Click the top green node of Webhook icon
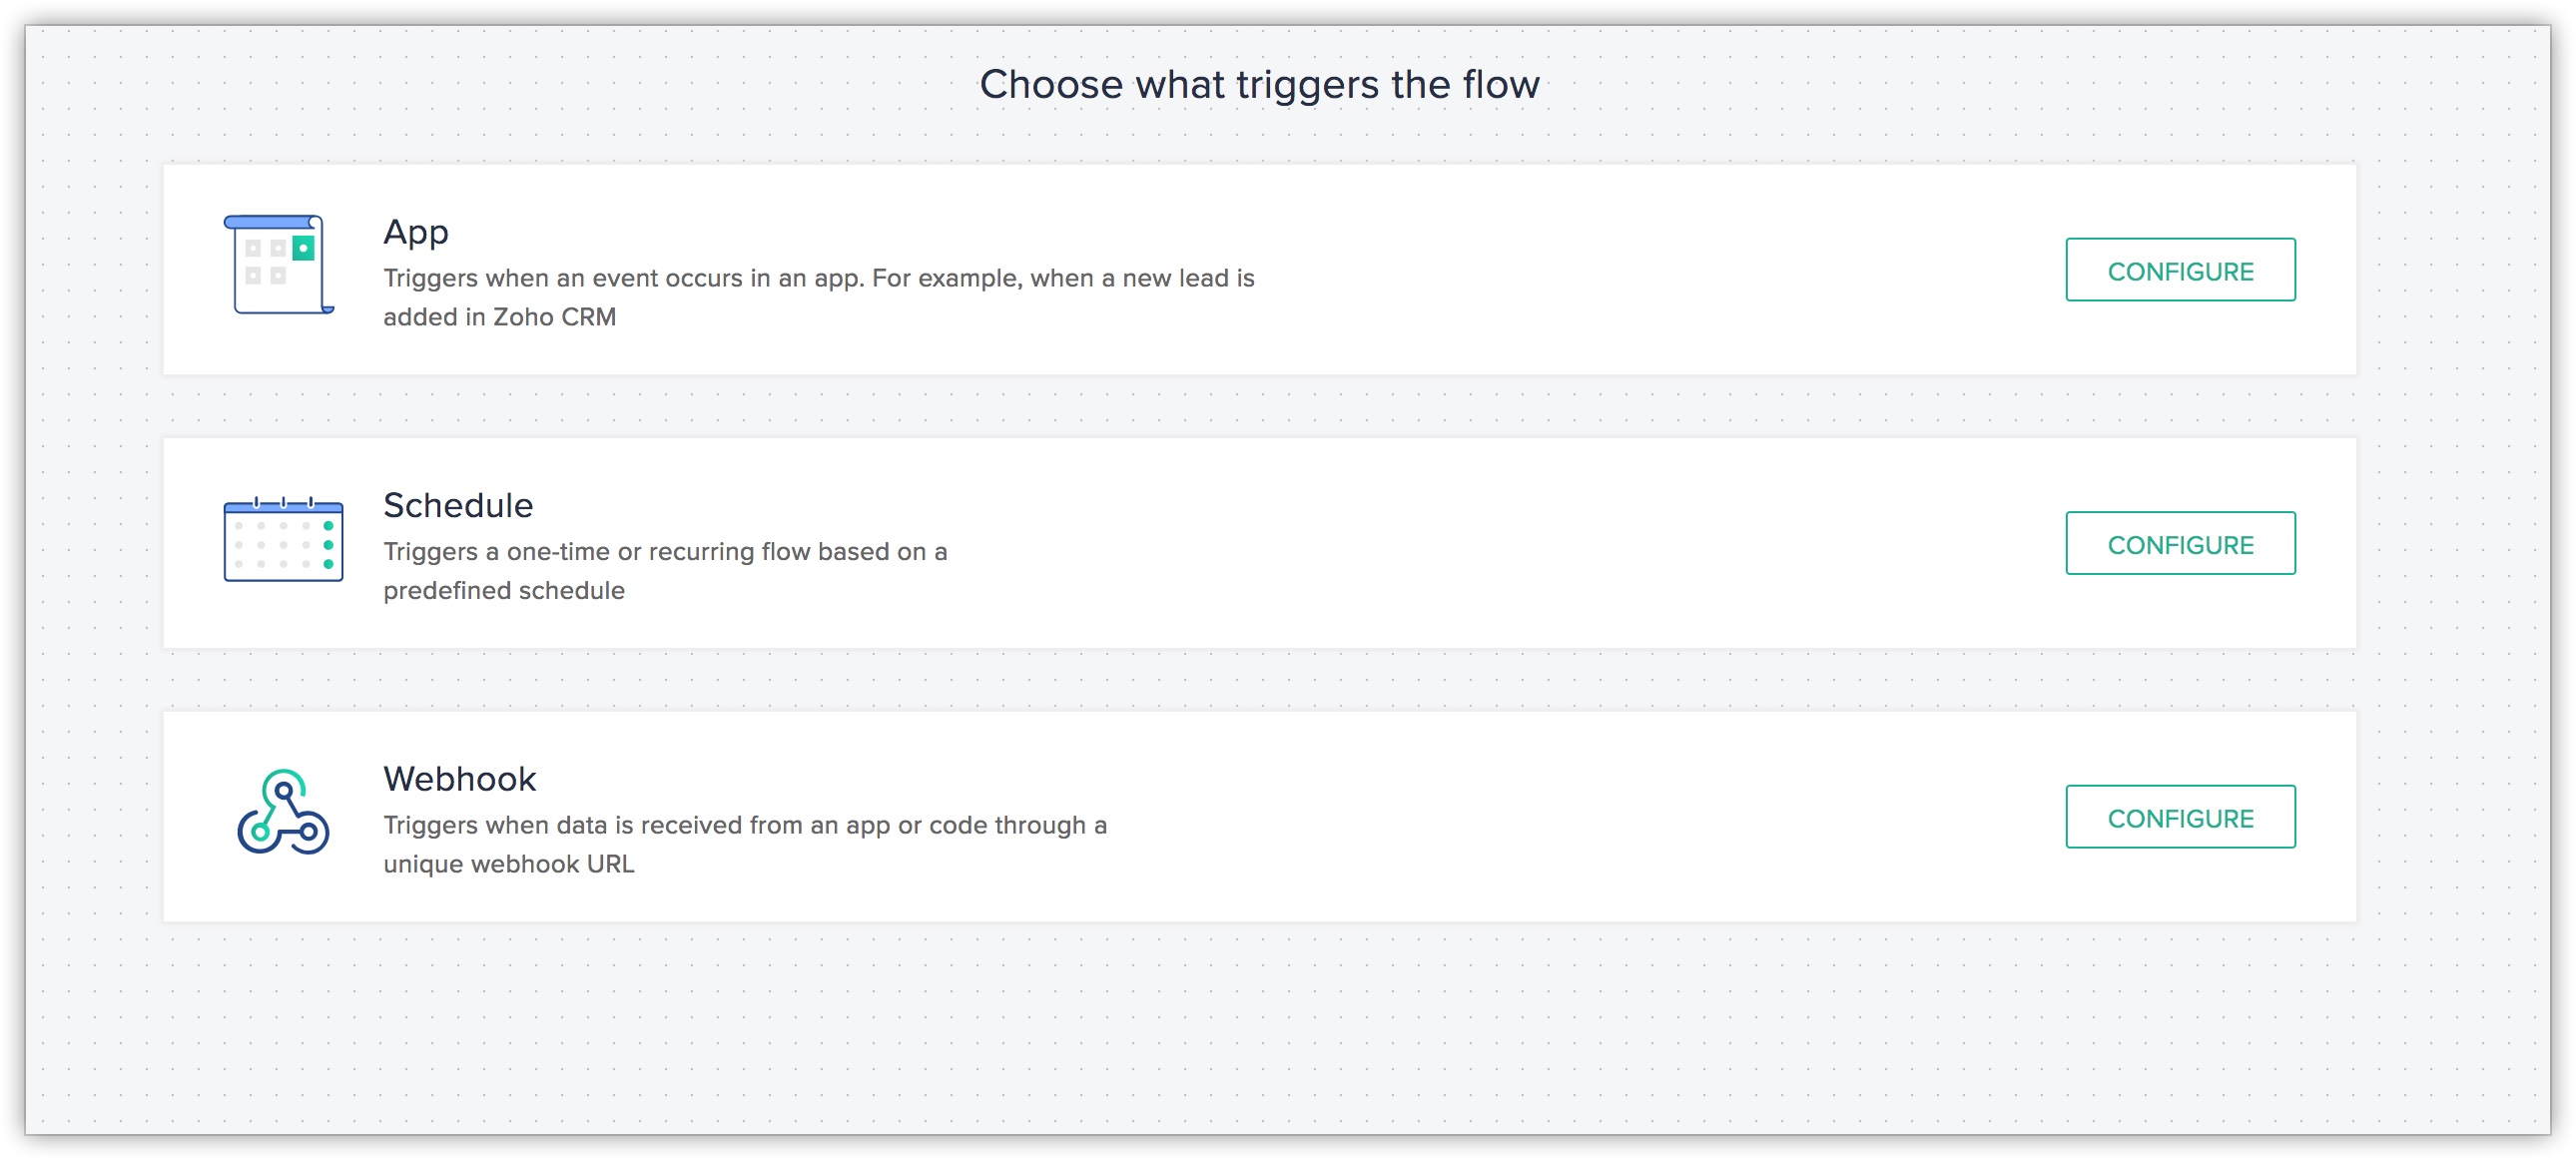The image size is (2576, 1160). pyautogui.click(x=284, y=790)
